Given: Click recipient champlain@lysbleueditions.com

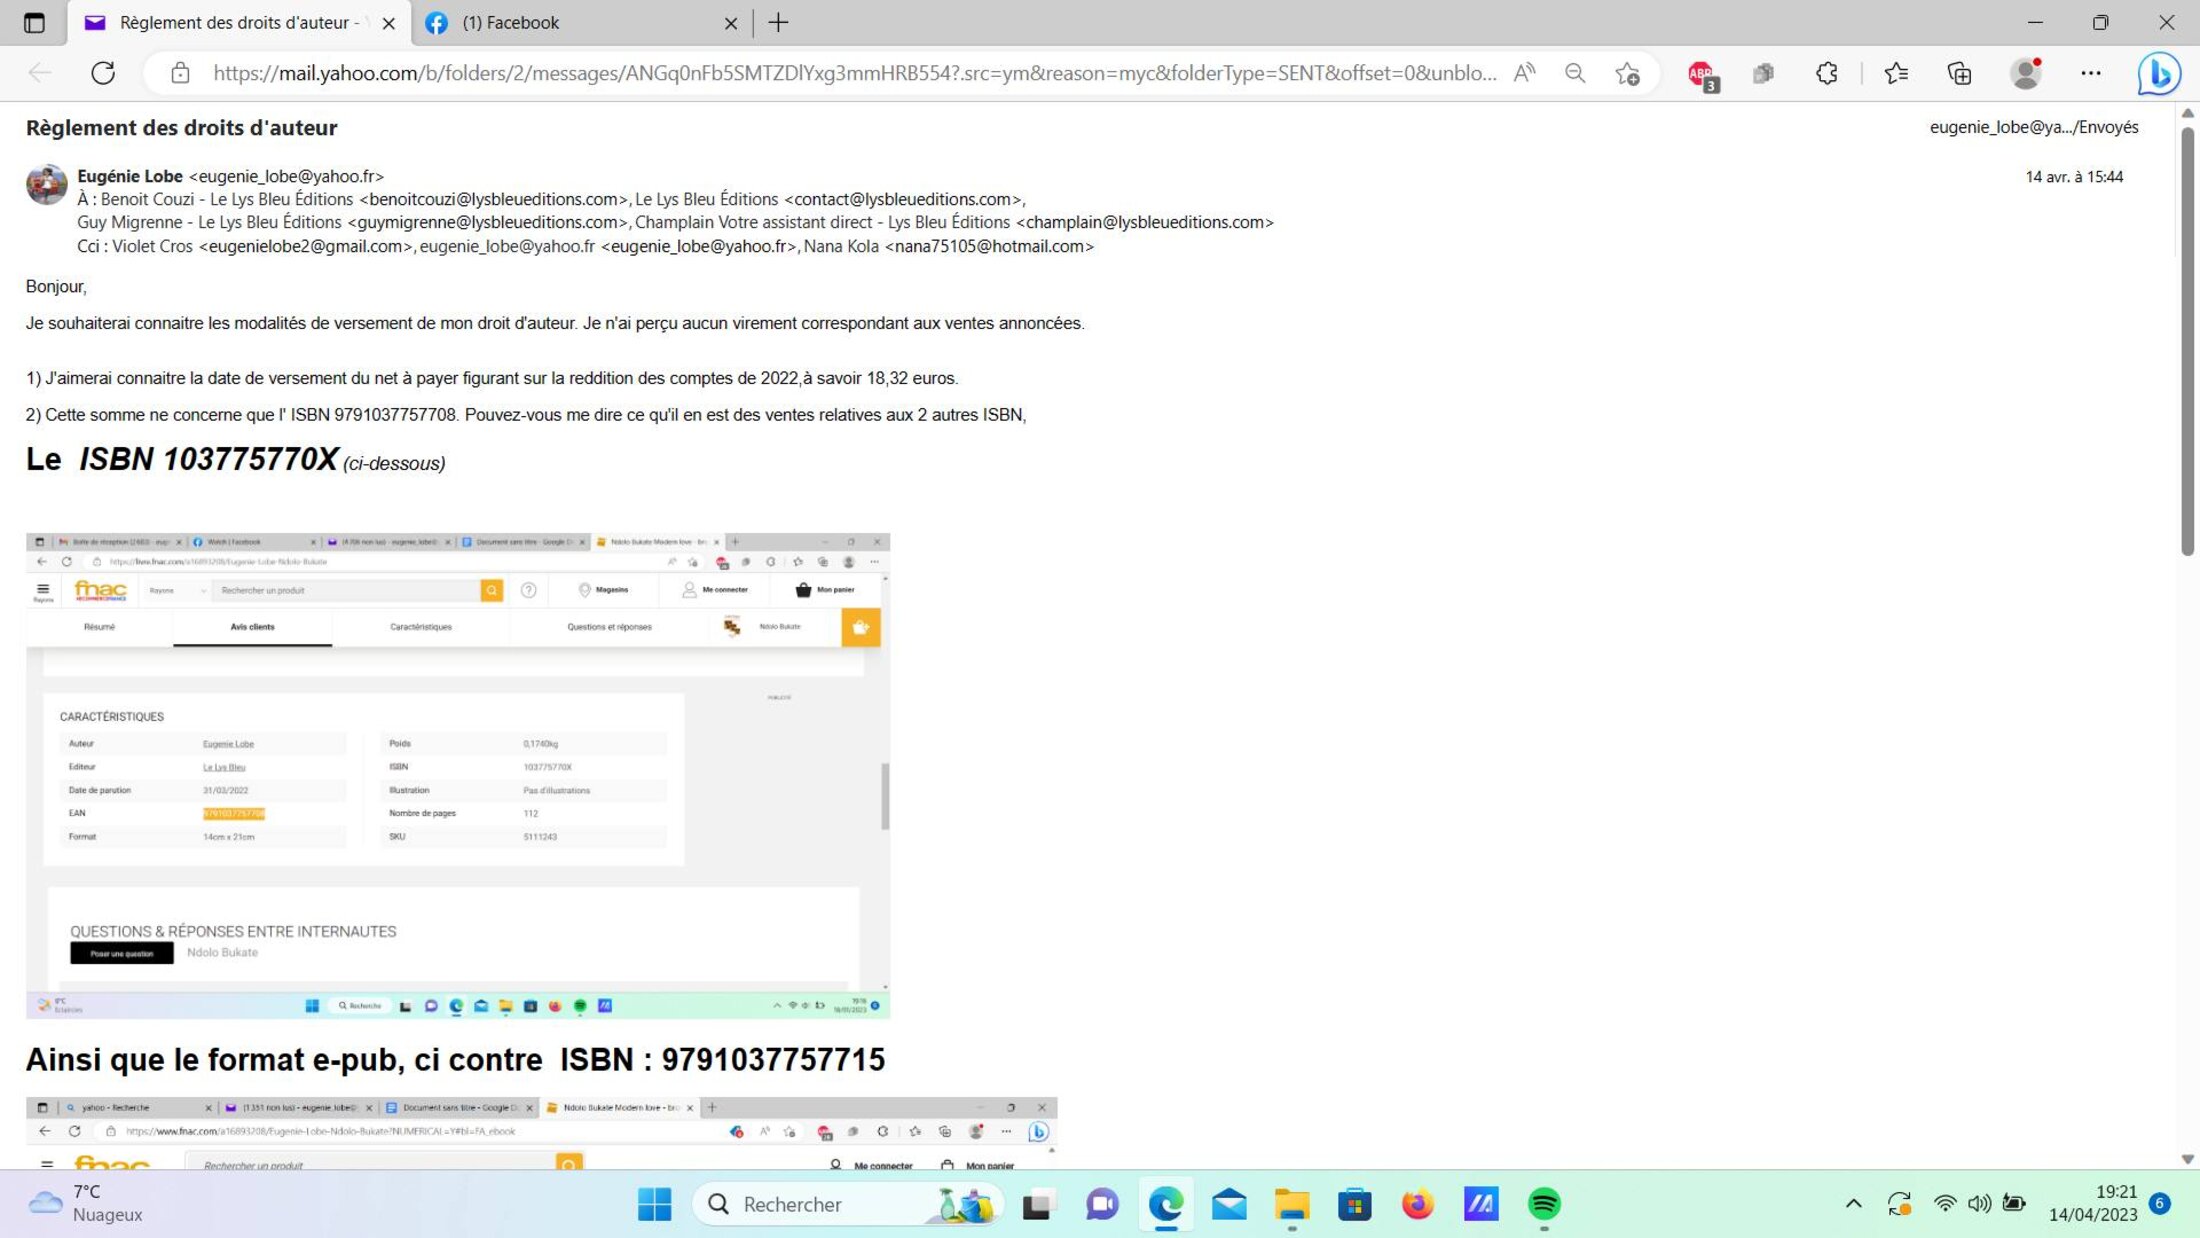Looking at the screenshot, I should pyautogui.click(x=1145, y=222).
